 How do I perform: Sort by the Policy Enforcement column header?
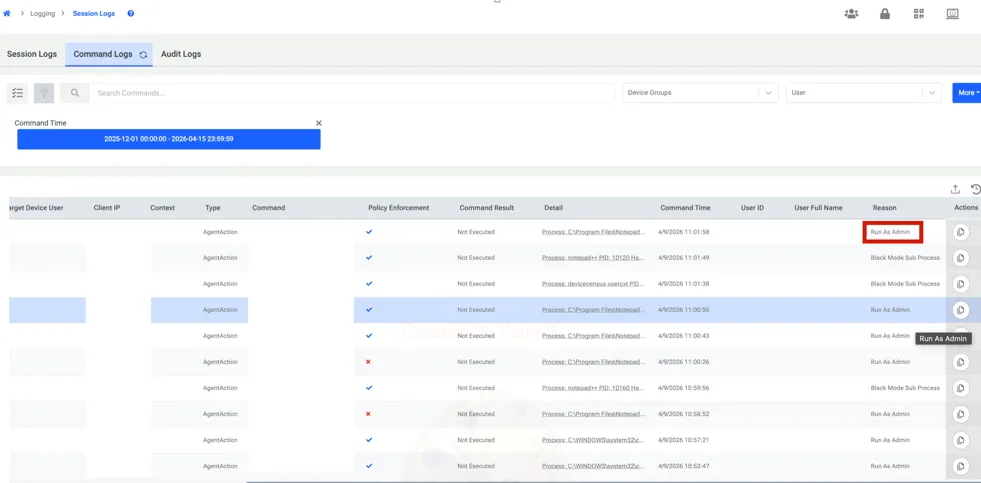click(x=399, y=208)
